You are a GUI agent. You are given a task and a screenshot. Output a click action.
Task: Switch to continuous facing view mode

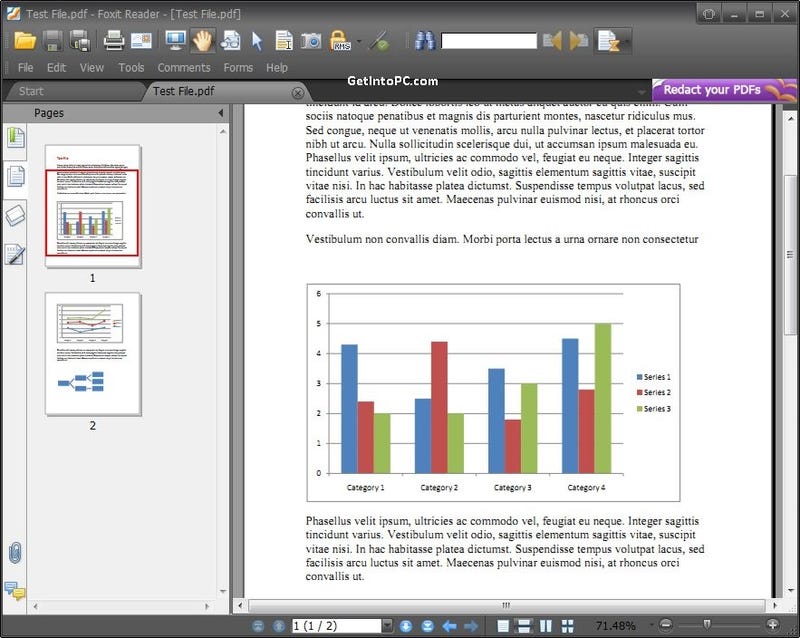point(567,626)
